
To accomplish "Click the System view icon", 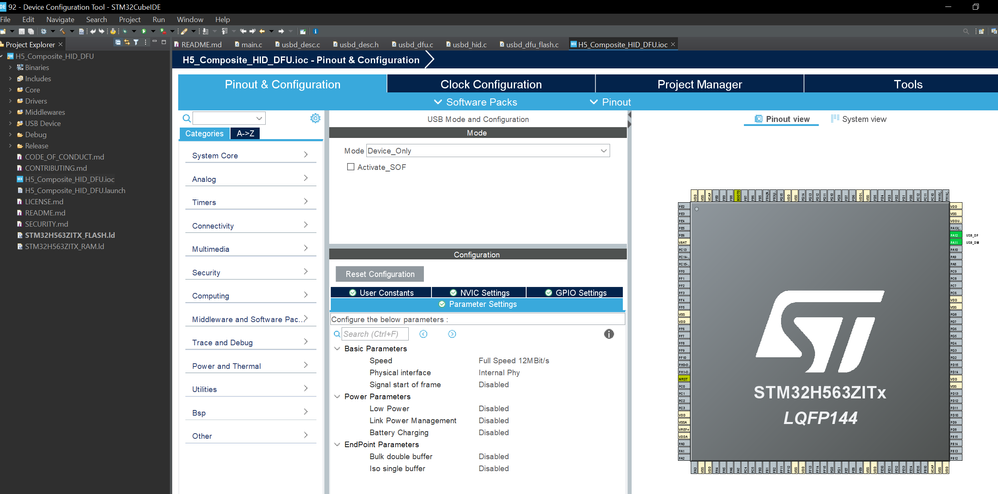I will pos(835,118).
